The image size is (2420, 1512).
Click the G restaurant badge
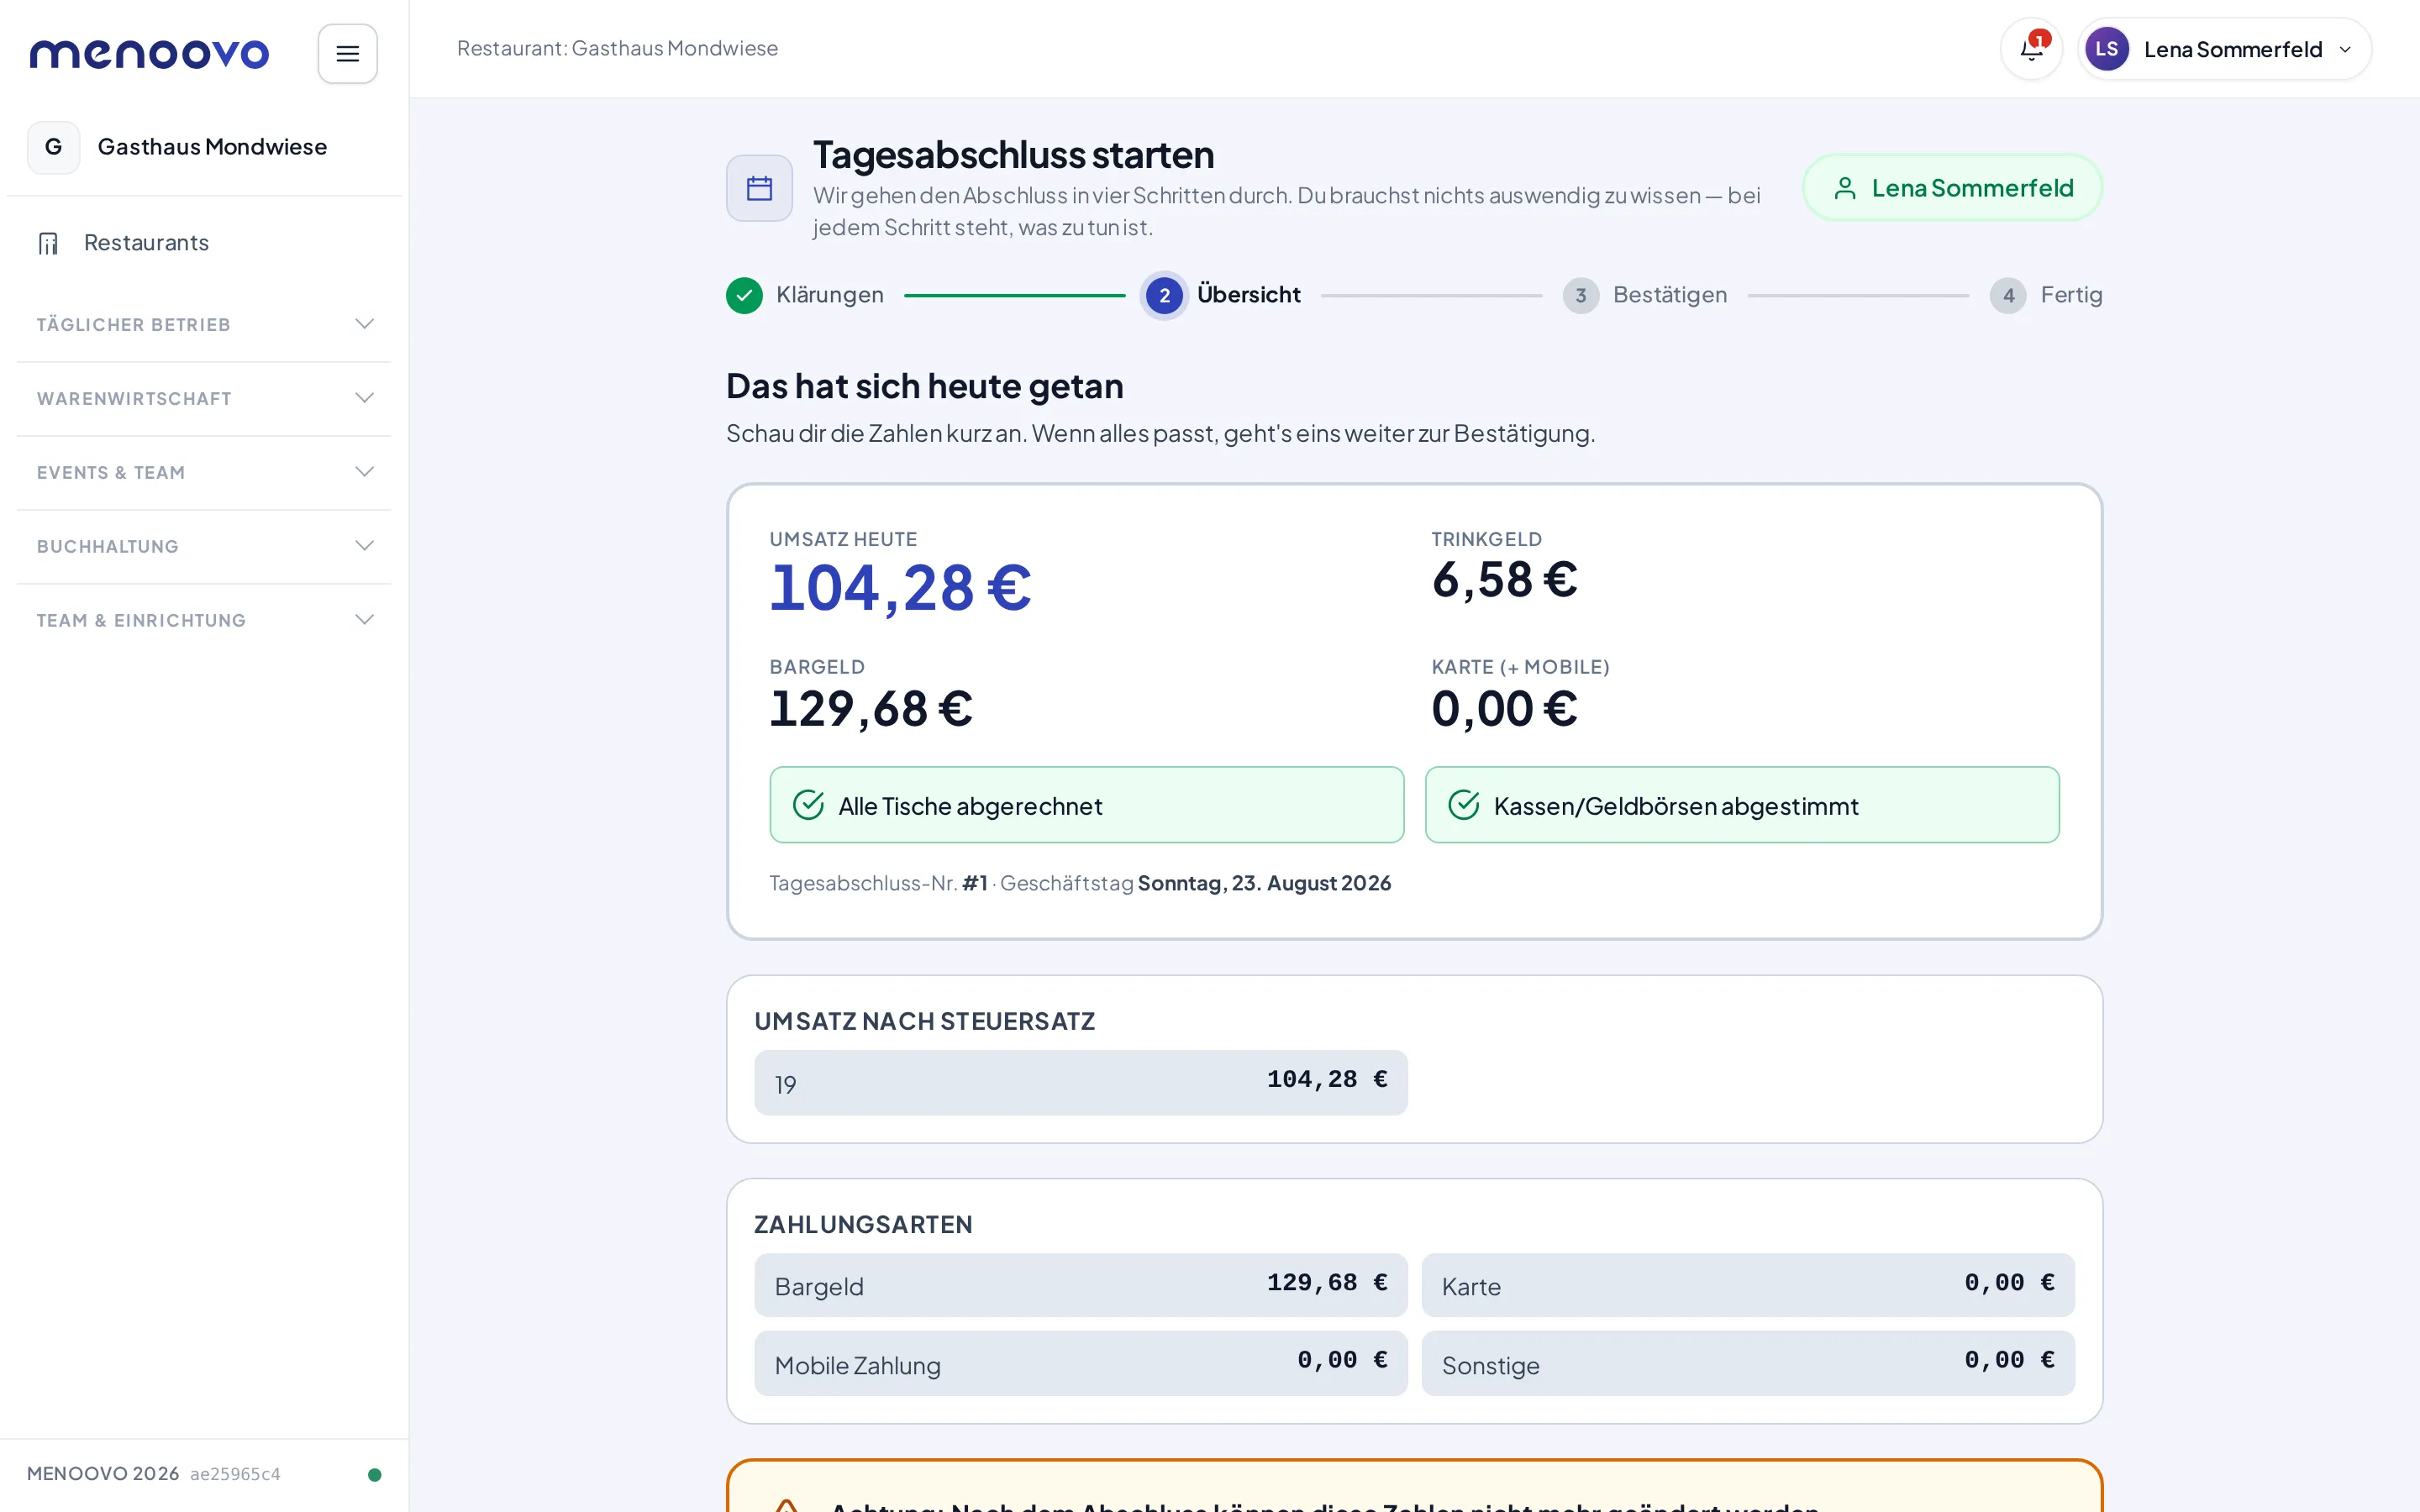54,147
